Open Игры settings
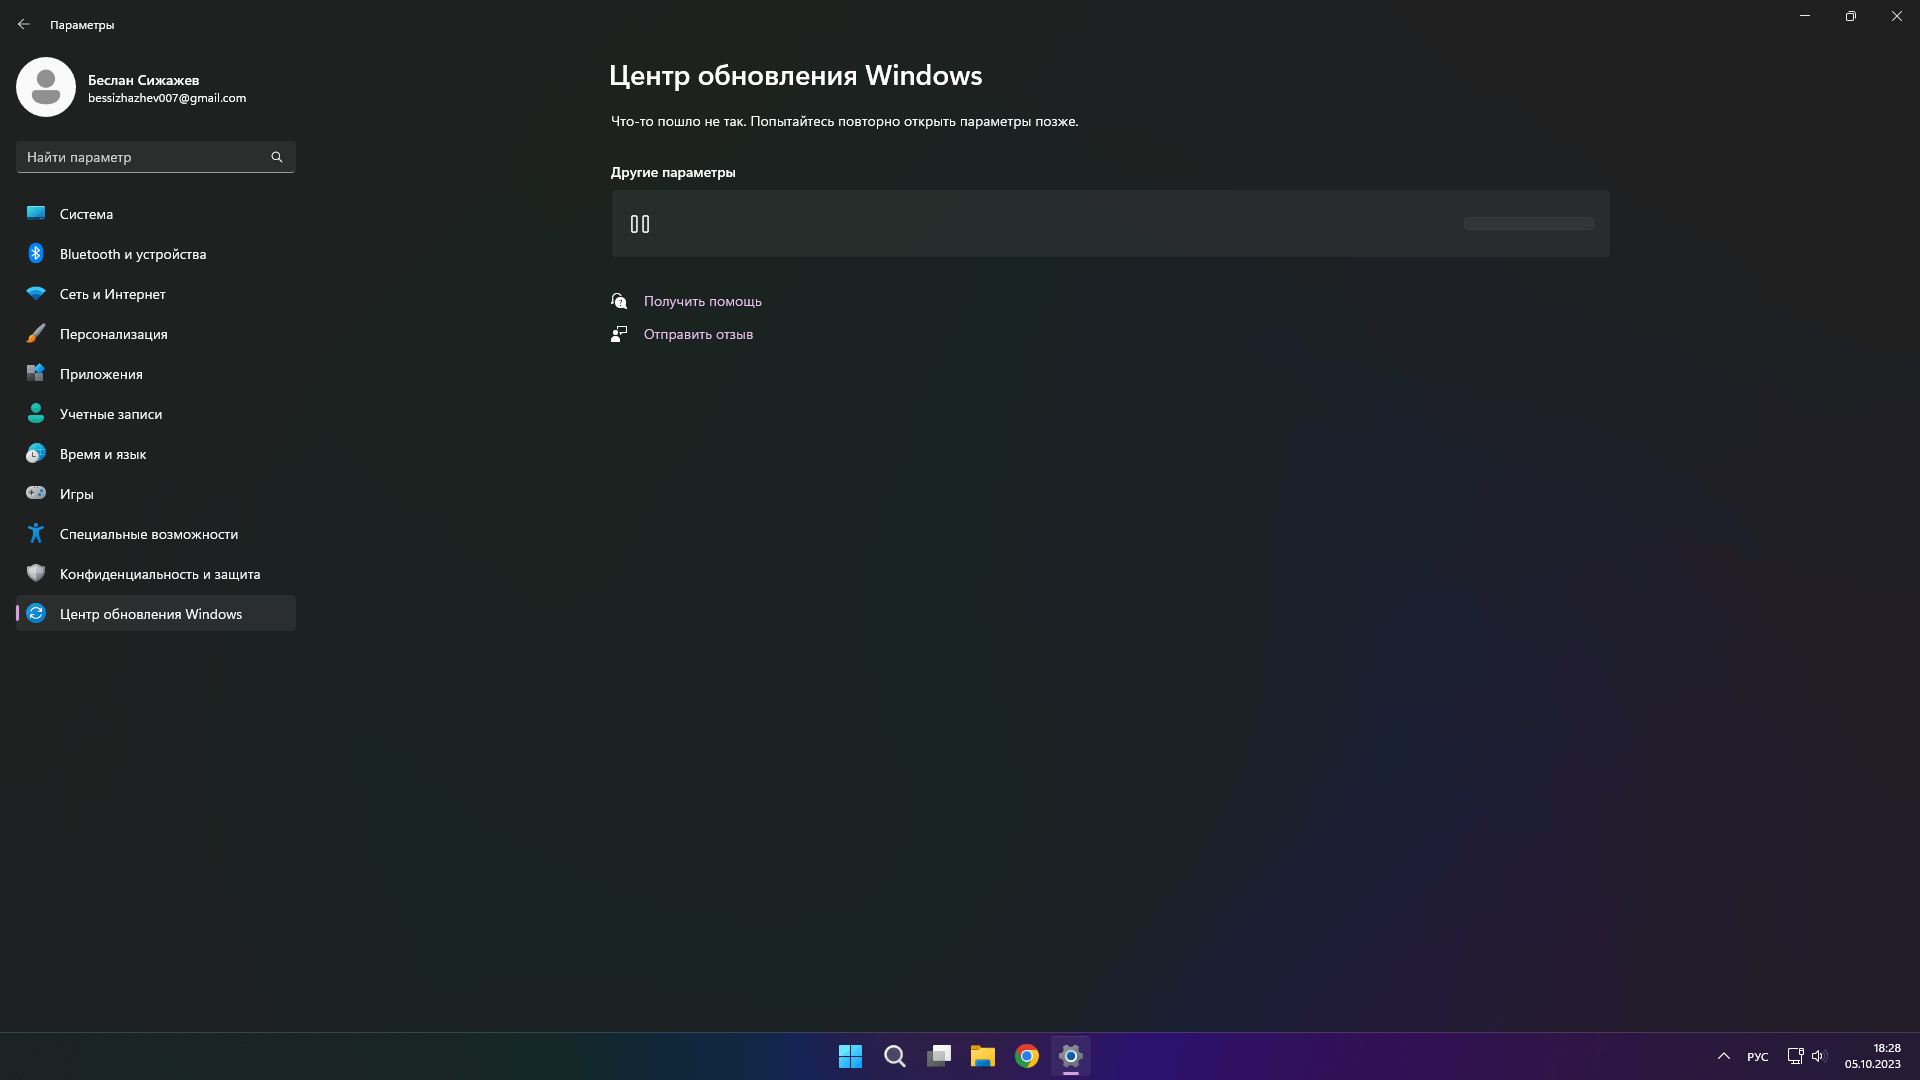Image resolution: width=1920 pixels, height=1080 pixels. pos(156,493)
